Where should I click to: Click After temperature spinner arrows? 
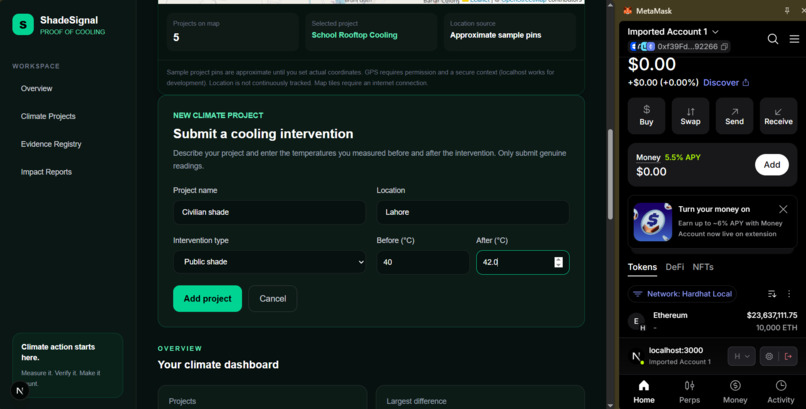pyautogui.click(x=558, y=262)
